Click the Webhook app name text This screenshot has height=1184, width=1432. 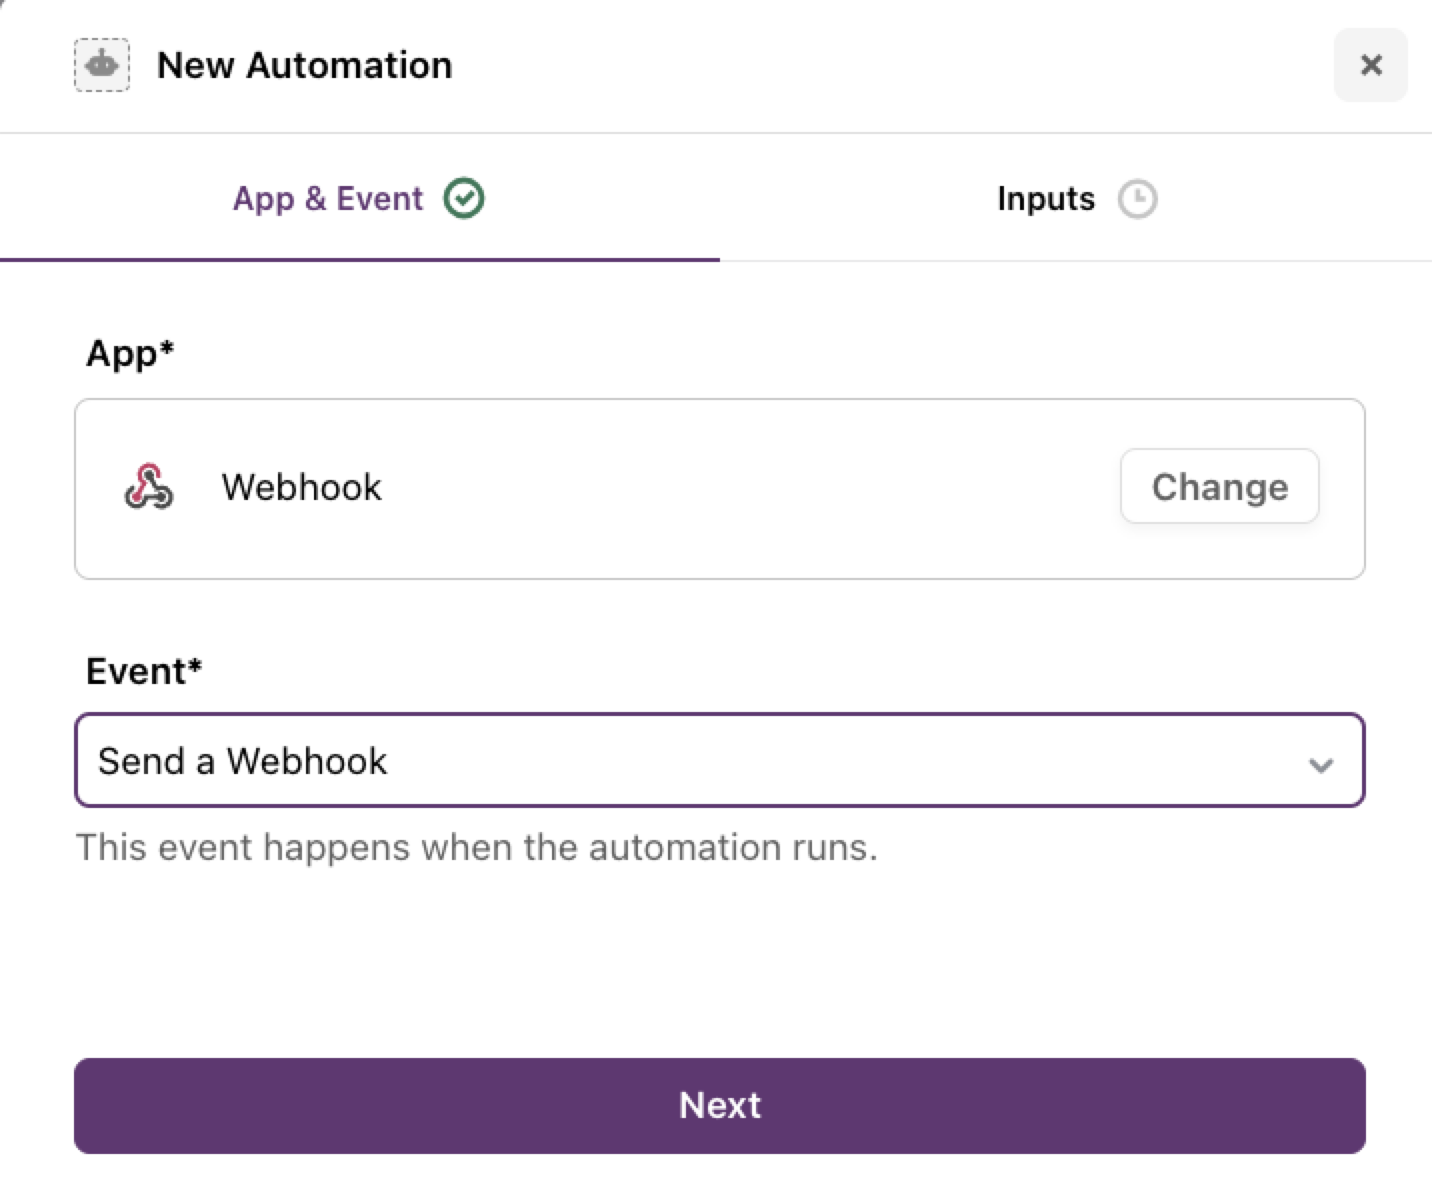point(301,487)
